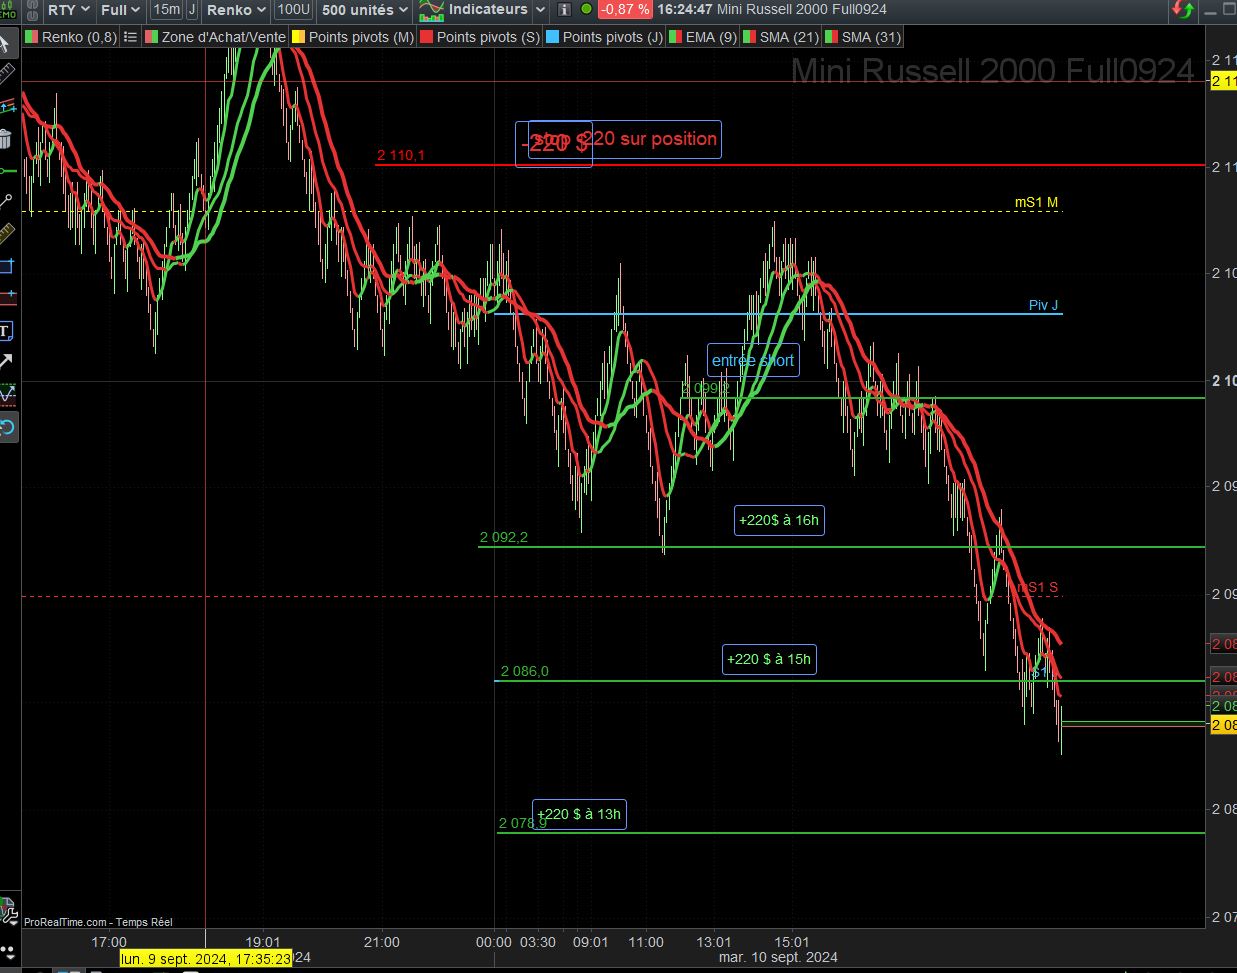1237x973 pixels.
Task: Select the '+220 $ à 15h' annotation
Action: click(769, 659)
